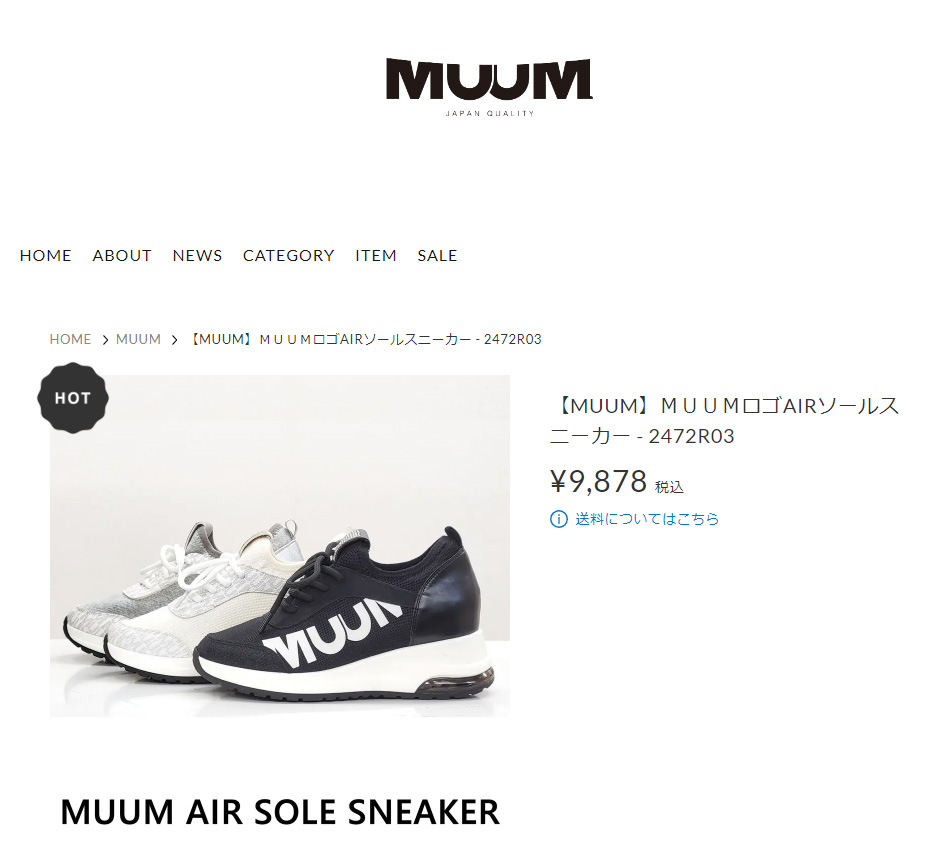
Task: Go to the NEWS section
Action: coord(197,256)
